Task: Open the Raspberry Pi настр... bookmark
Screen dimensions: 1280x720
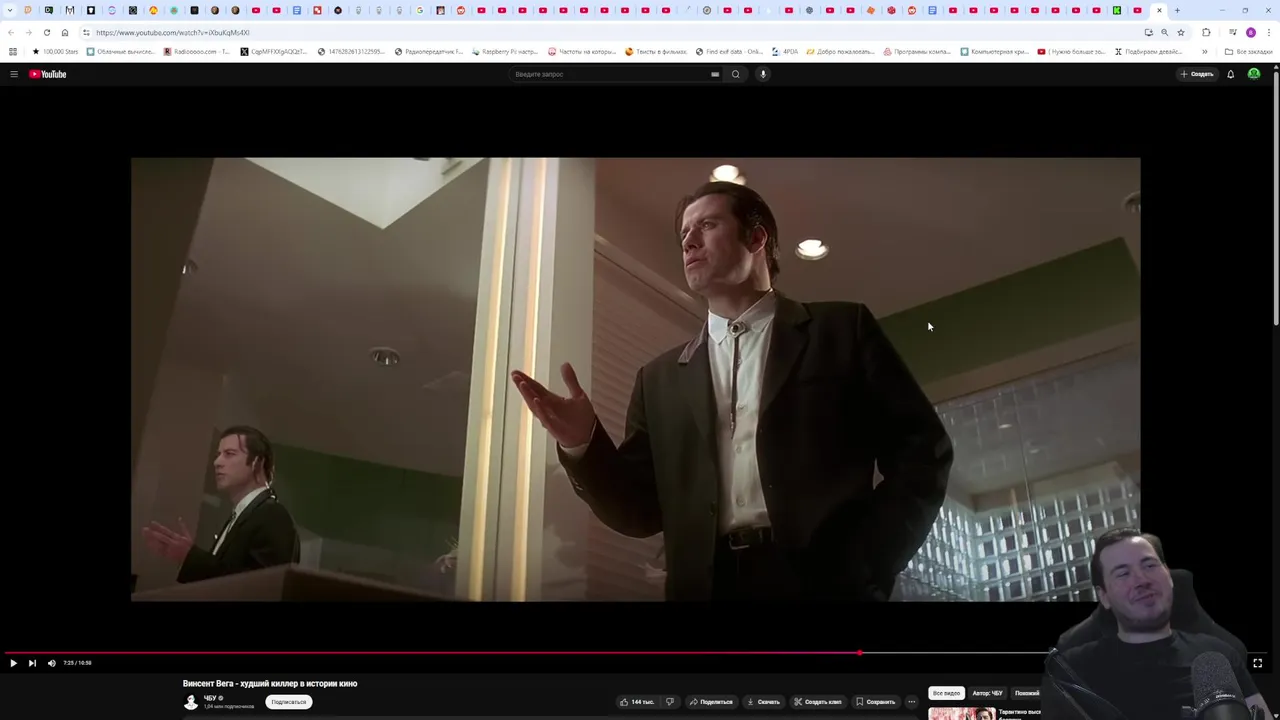Action: coord(505,52)
